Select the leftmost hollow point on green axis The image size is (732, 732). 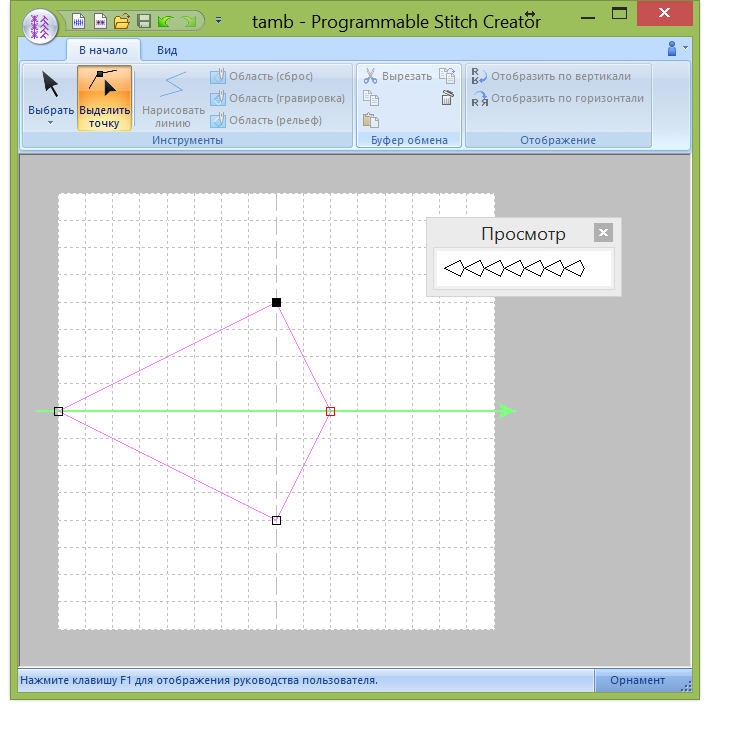[x=58, y=411]
